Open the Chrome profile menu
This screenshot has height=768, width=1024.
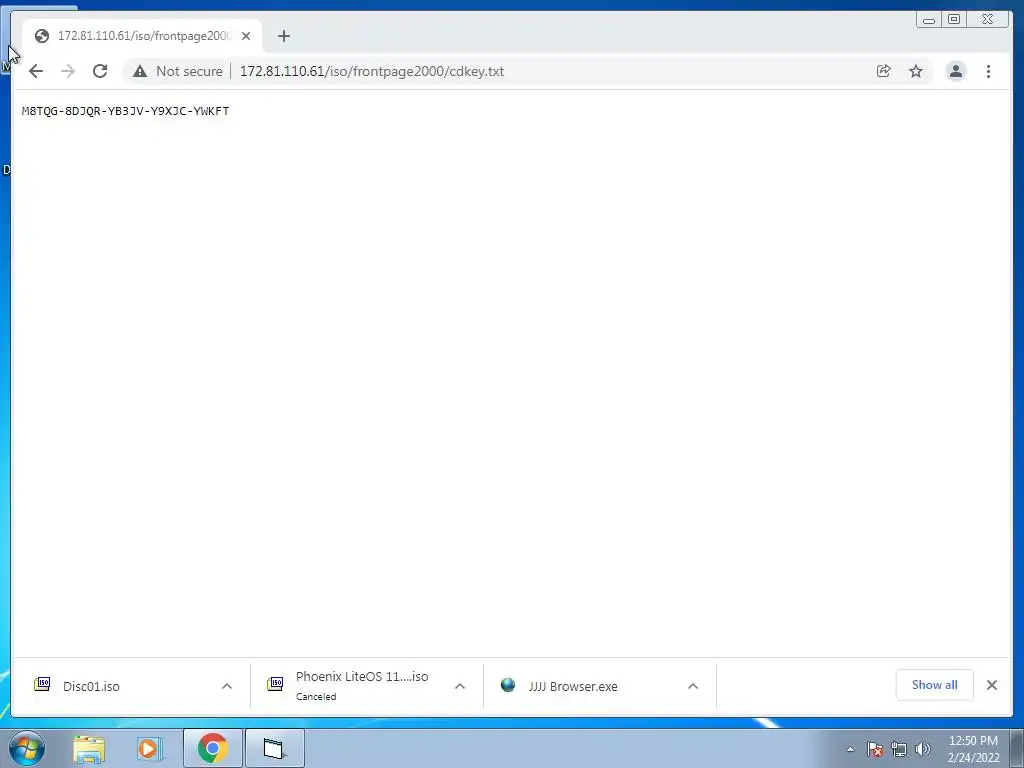pyautogui.click(x=955, y=71)
